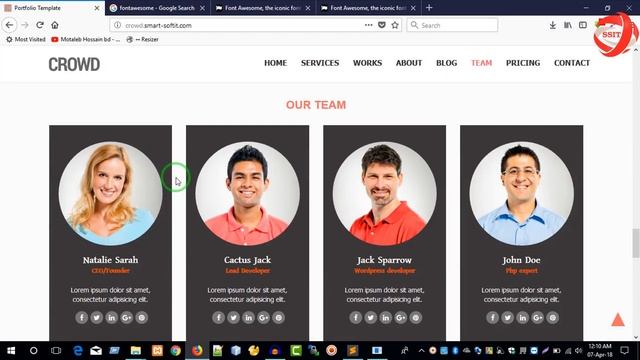Viewport: 640px width, 360px height.
Task: Show site information icon in the address bar
Action: [x=118, y=25]
